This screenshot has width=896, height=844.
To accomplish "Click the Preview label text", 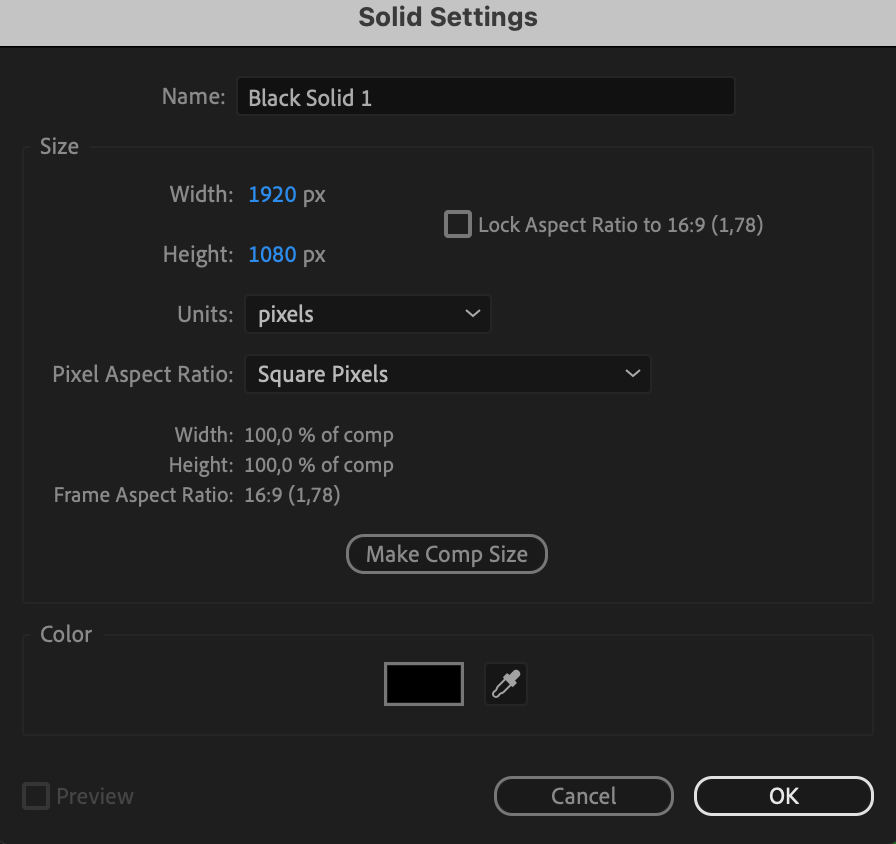I will click(95, 796).
